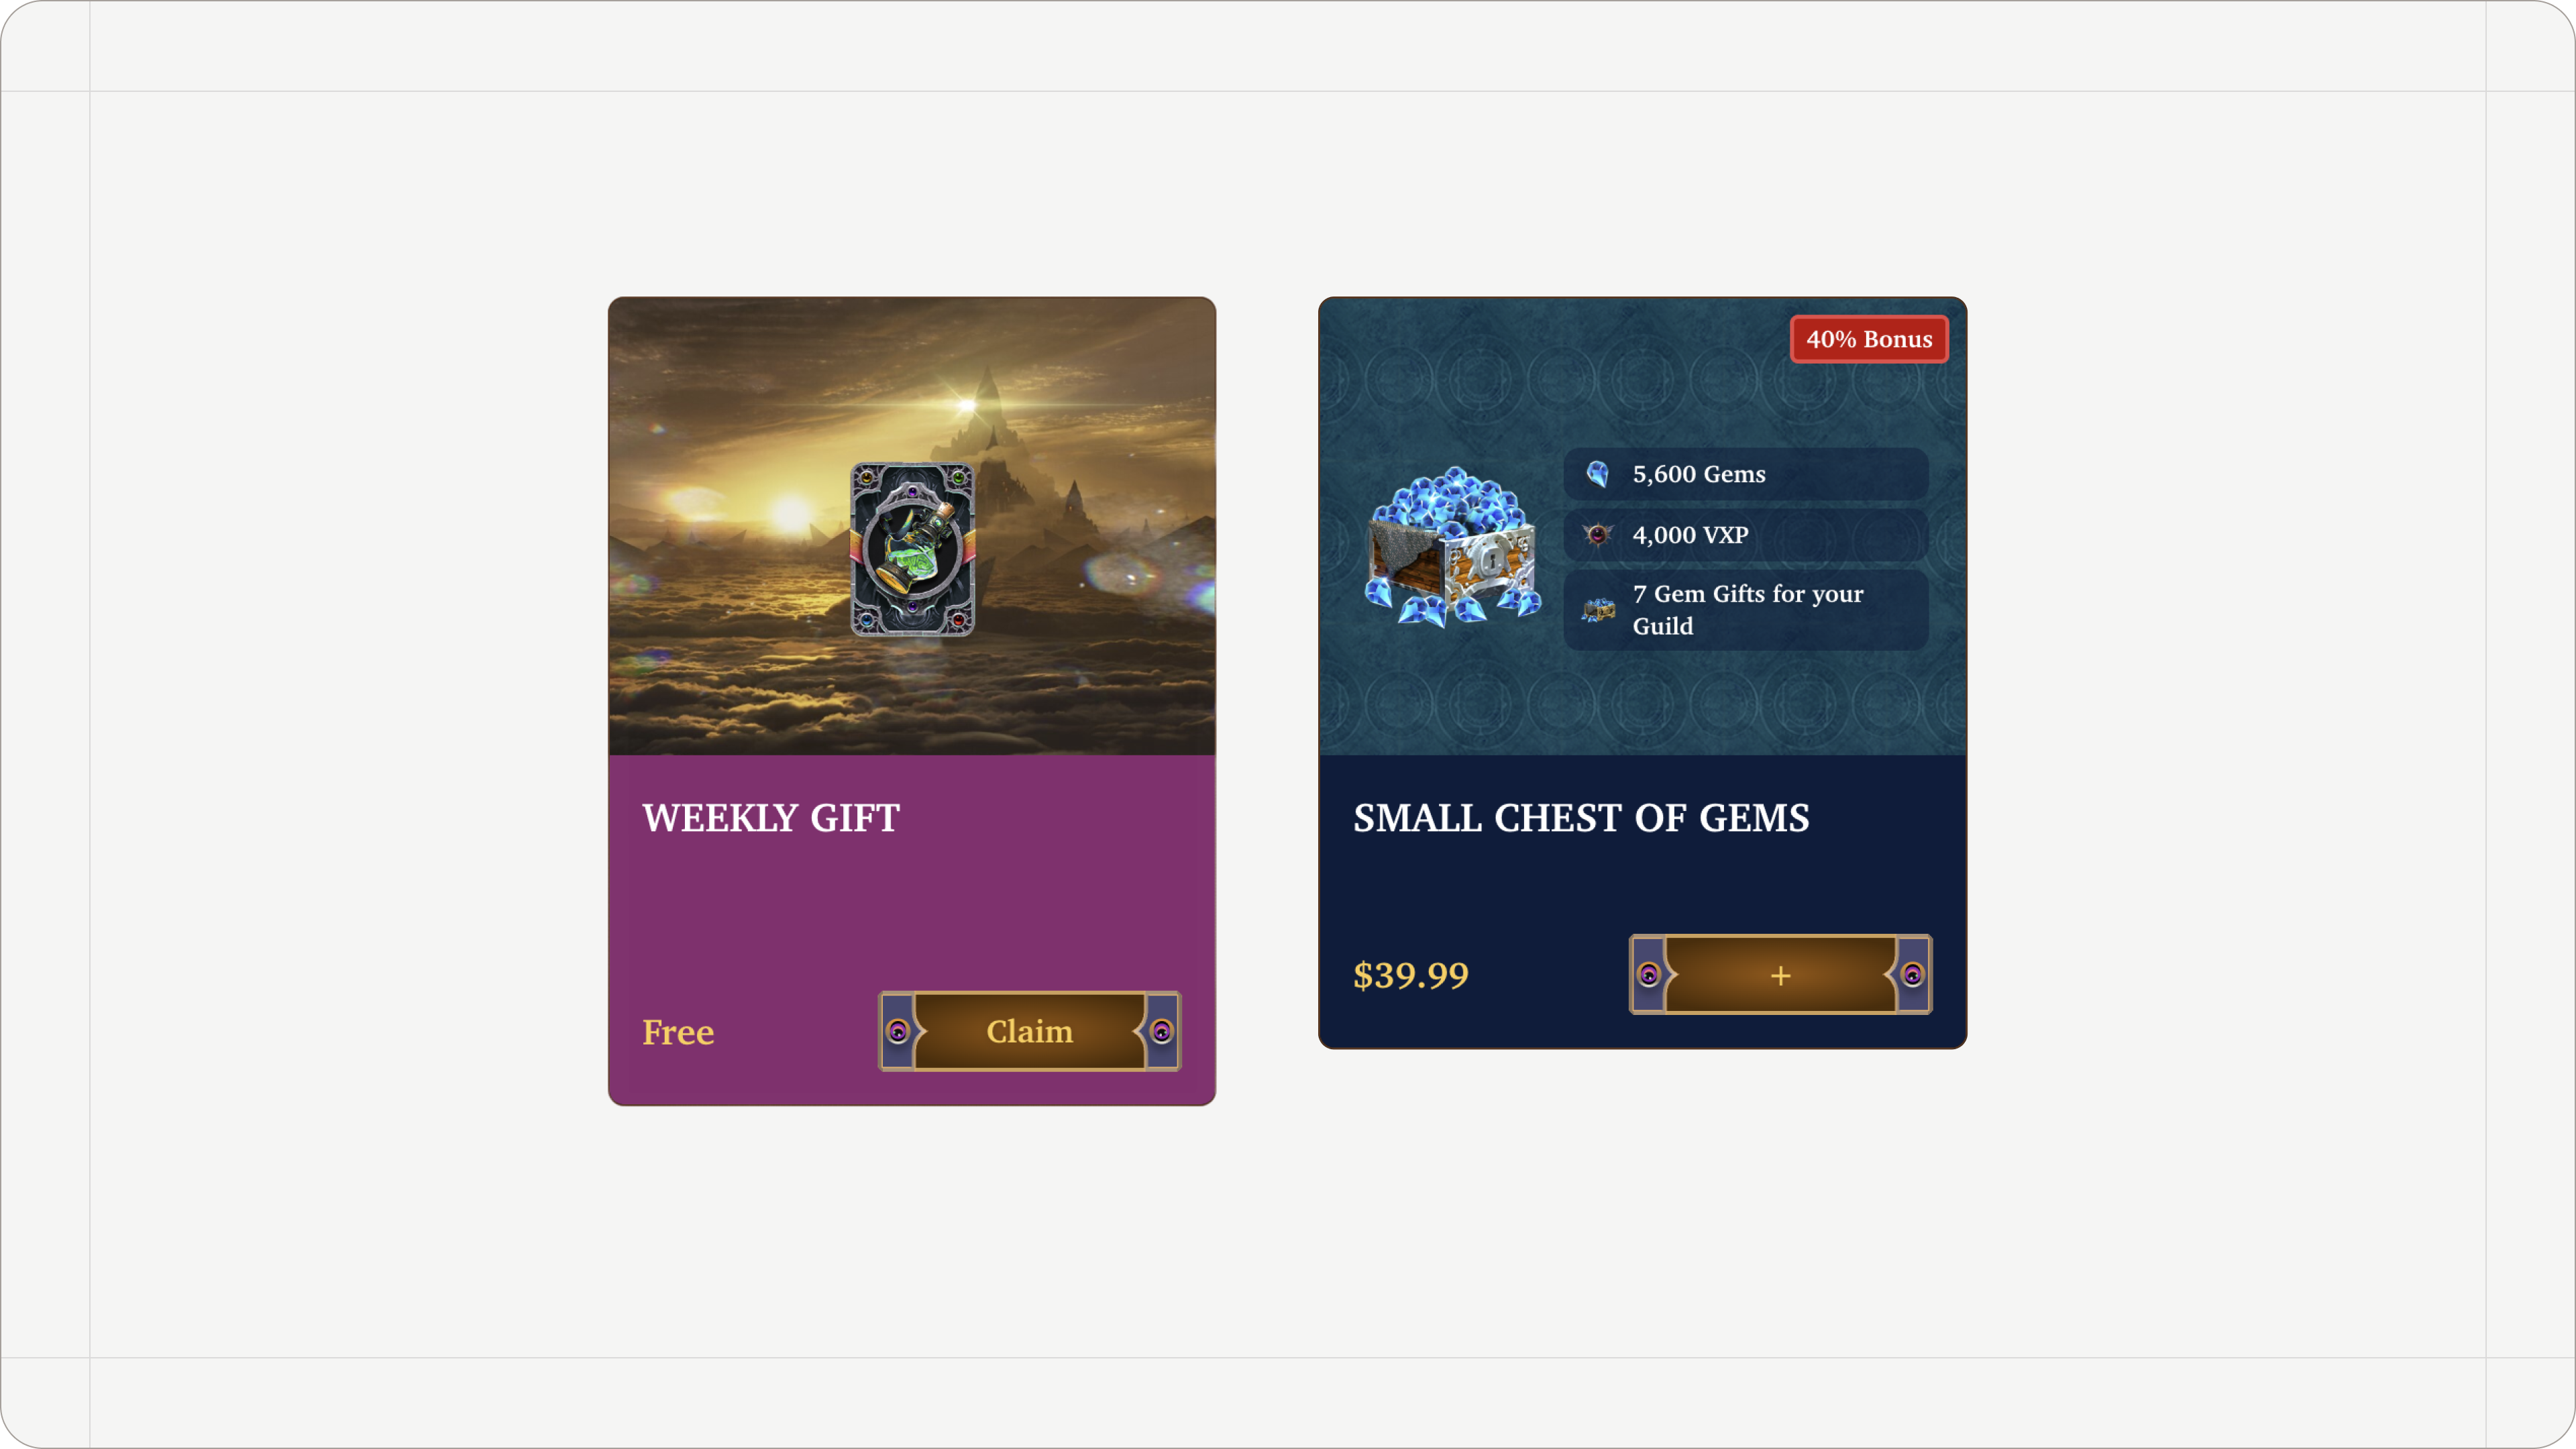2576x1449 pixels.
Task: Click the potion card icon in Weekly Gift
Action: 912,549
